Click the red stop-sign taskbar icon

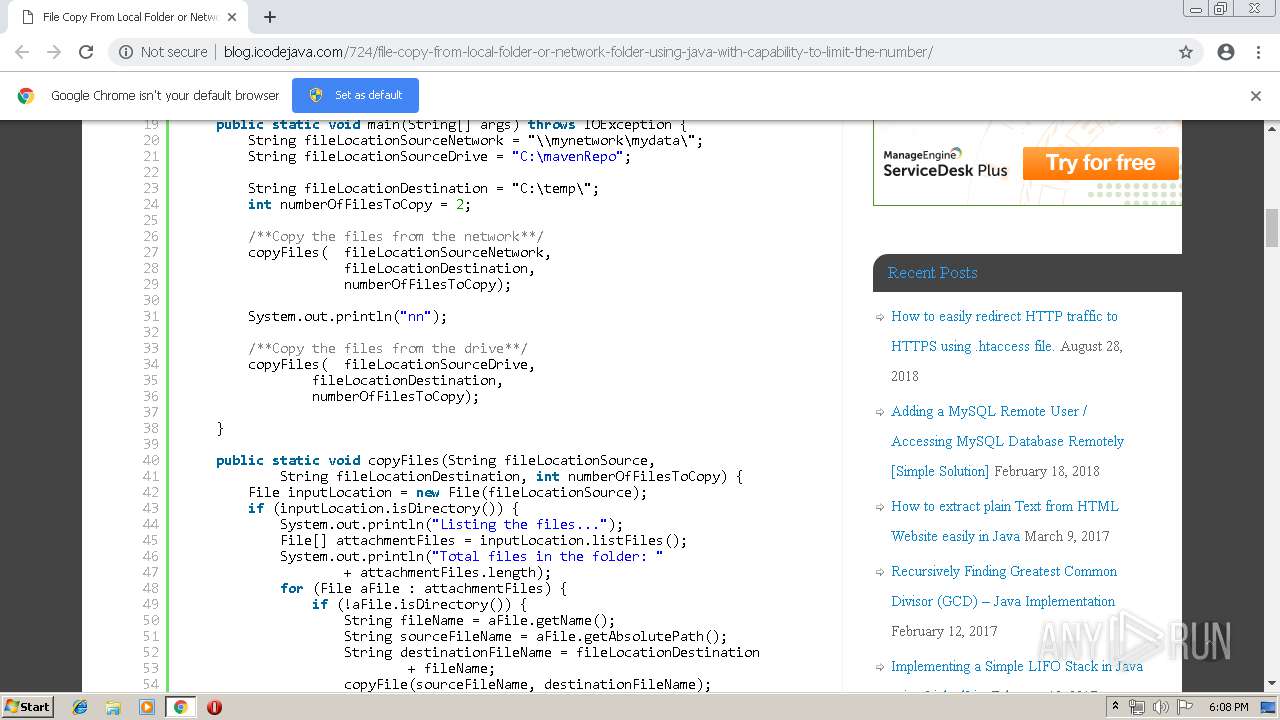pyautogui.click(x=214, y=707)
